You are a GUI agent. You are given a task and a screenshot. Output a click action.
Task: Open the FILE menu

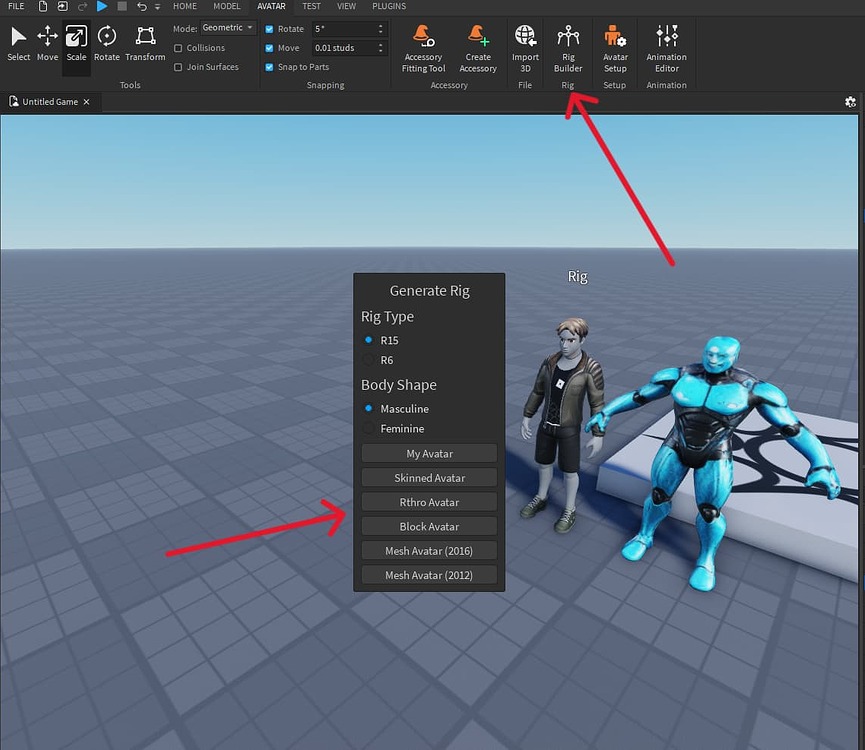point(16,6)
